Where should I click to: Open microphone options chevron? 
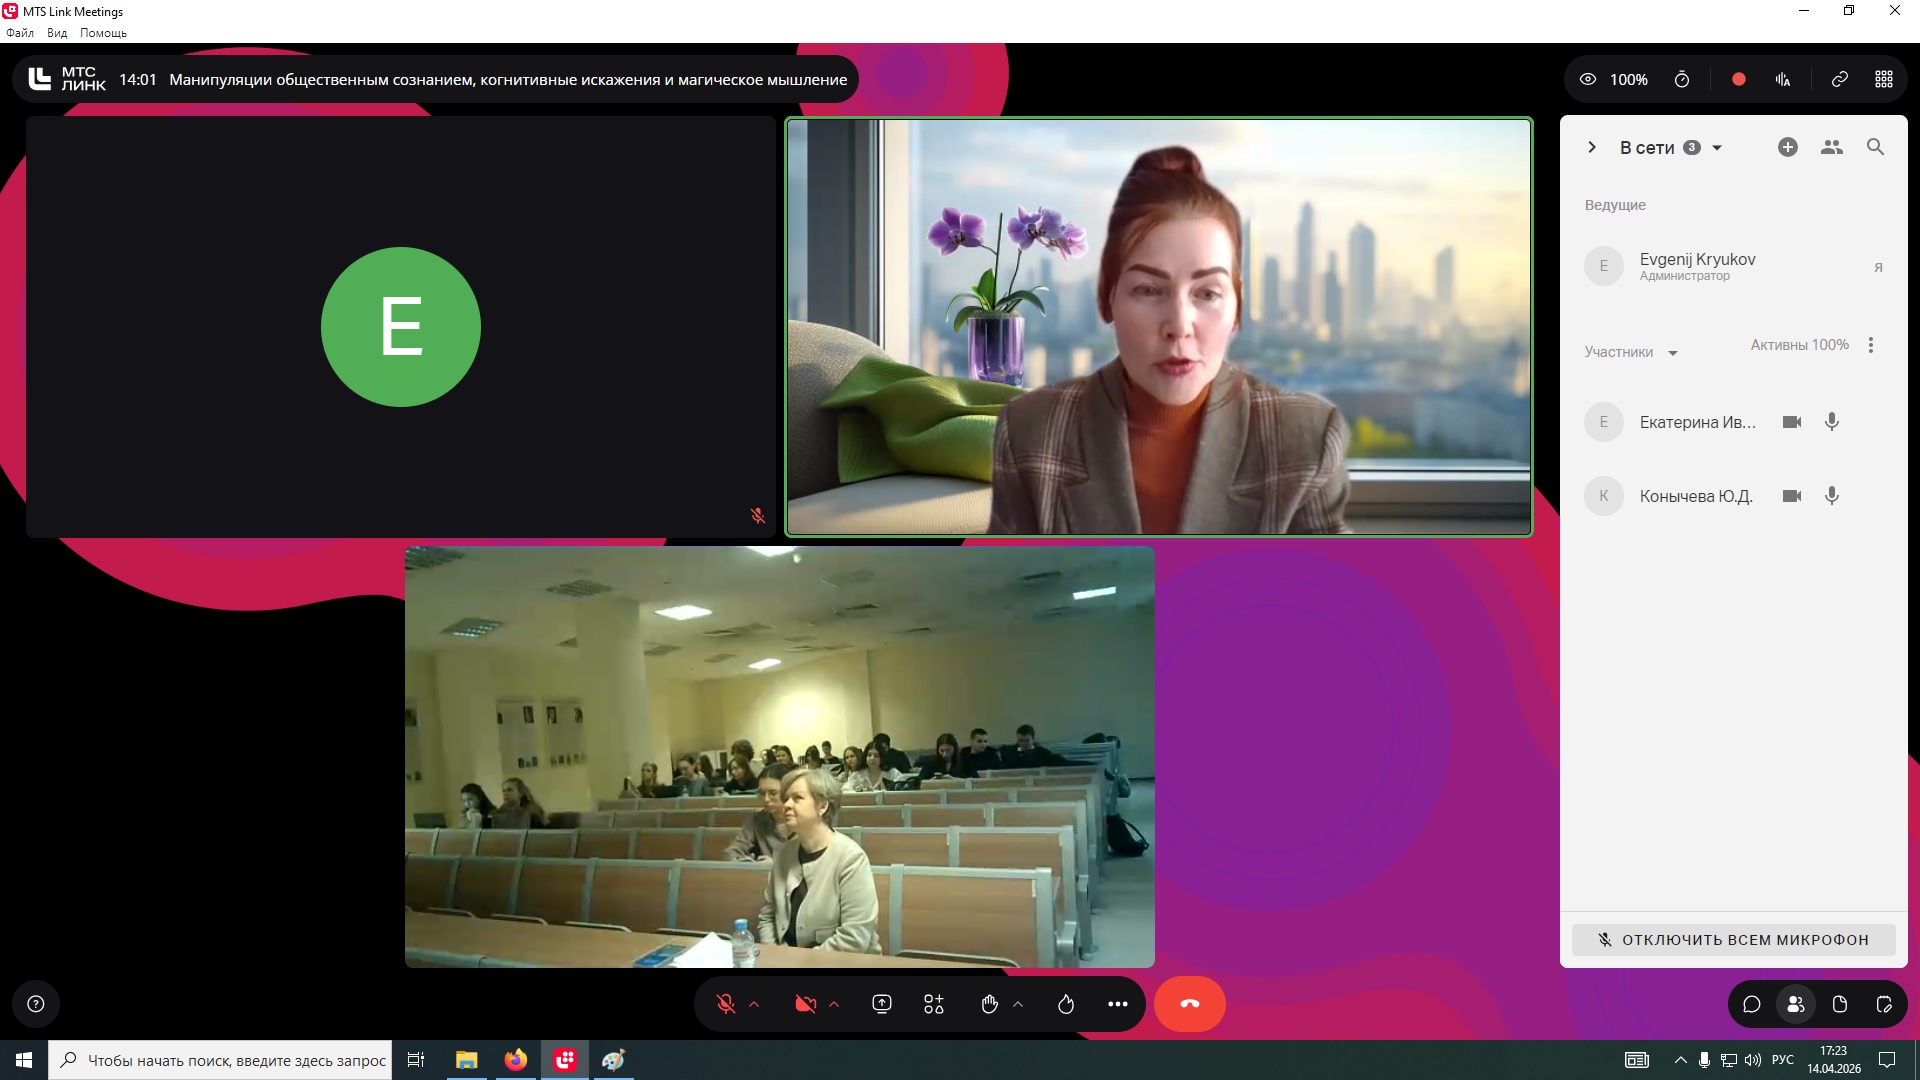[x=754, y=1004]
